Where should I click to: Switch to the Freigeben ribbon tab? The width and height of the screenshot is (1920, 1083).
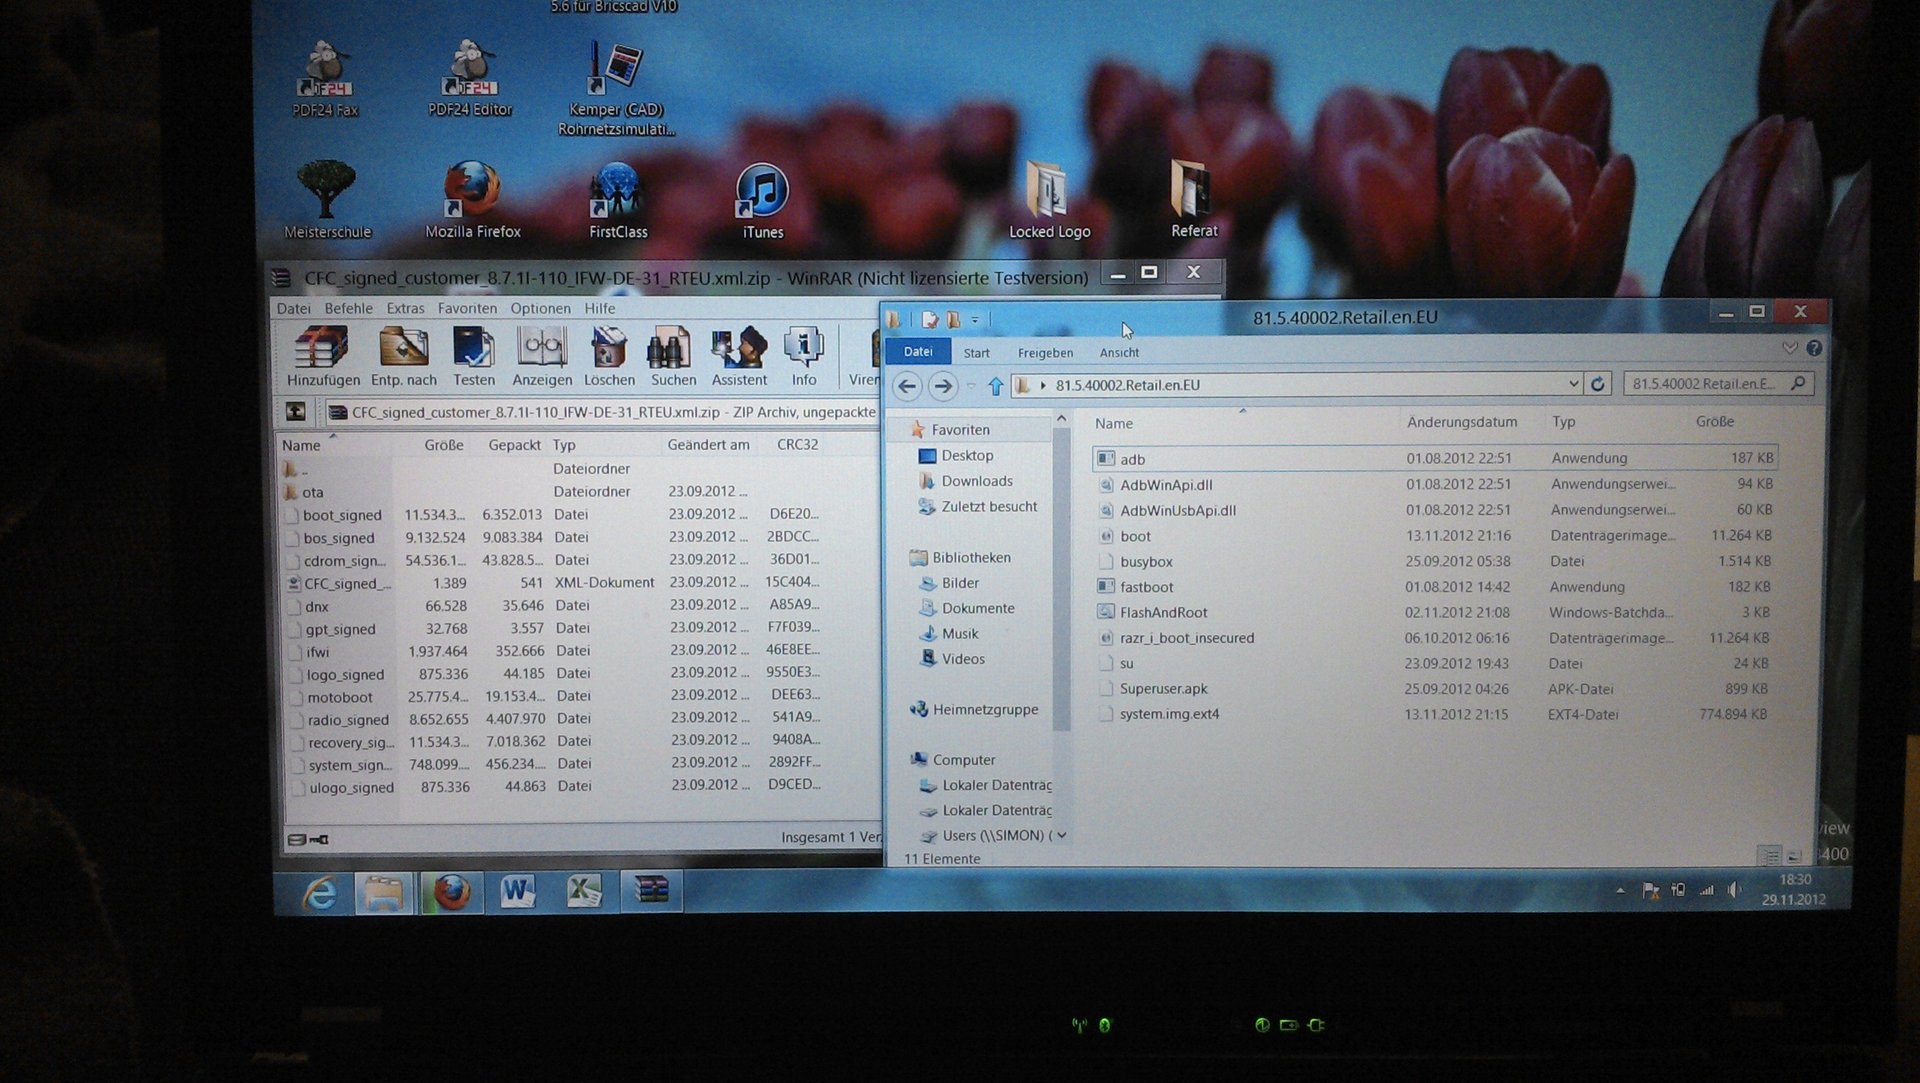pyautogui.click(x=1045, y=352)
